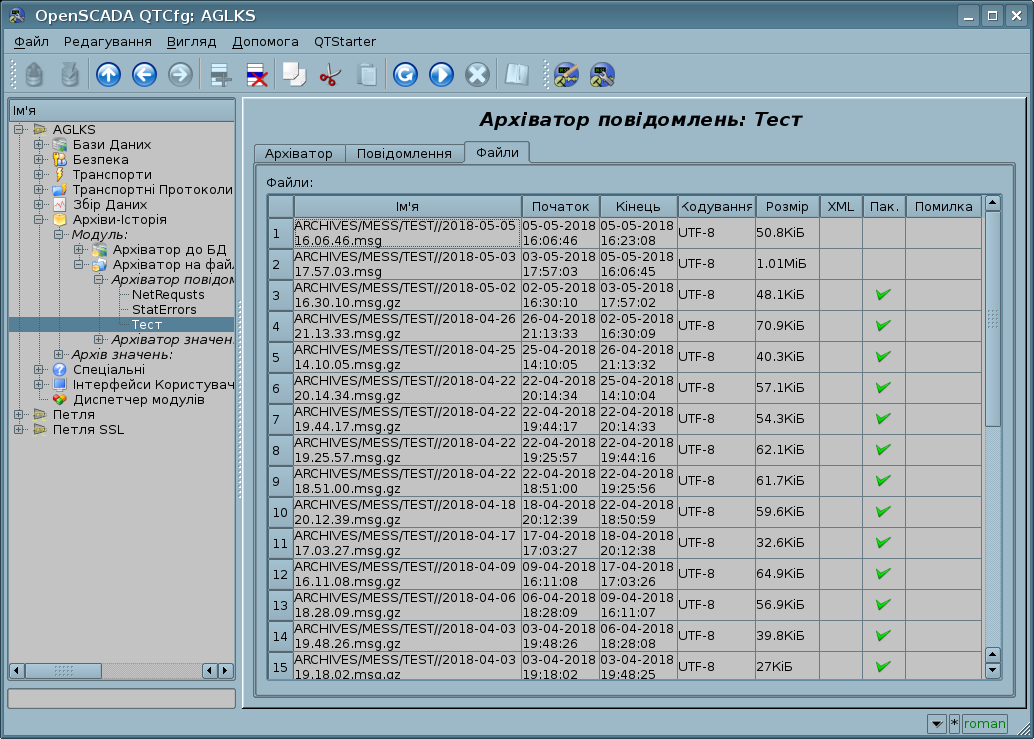
Task: Toggle the packed checkmark in row 8
Action: click(883, 450)
